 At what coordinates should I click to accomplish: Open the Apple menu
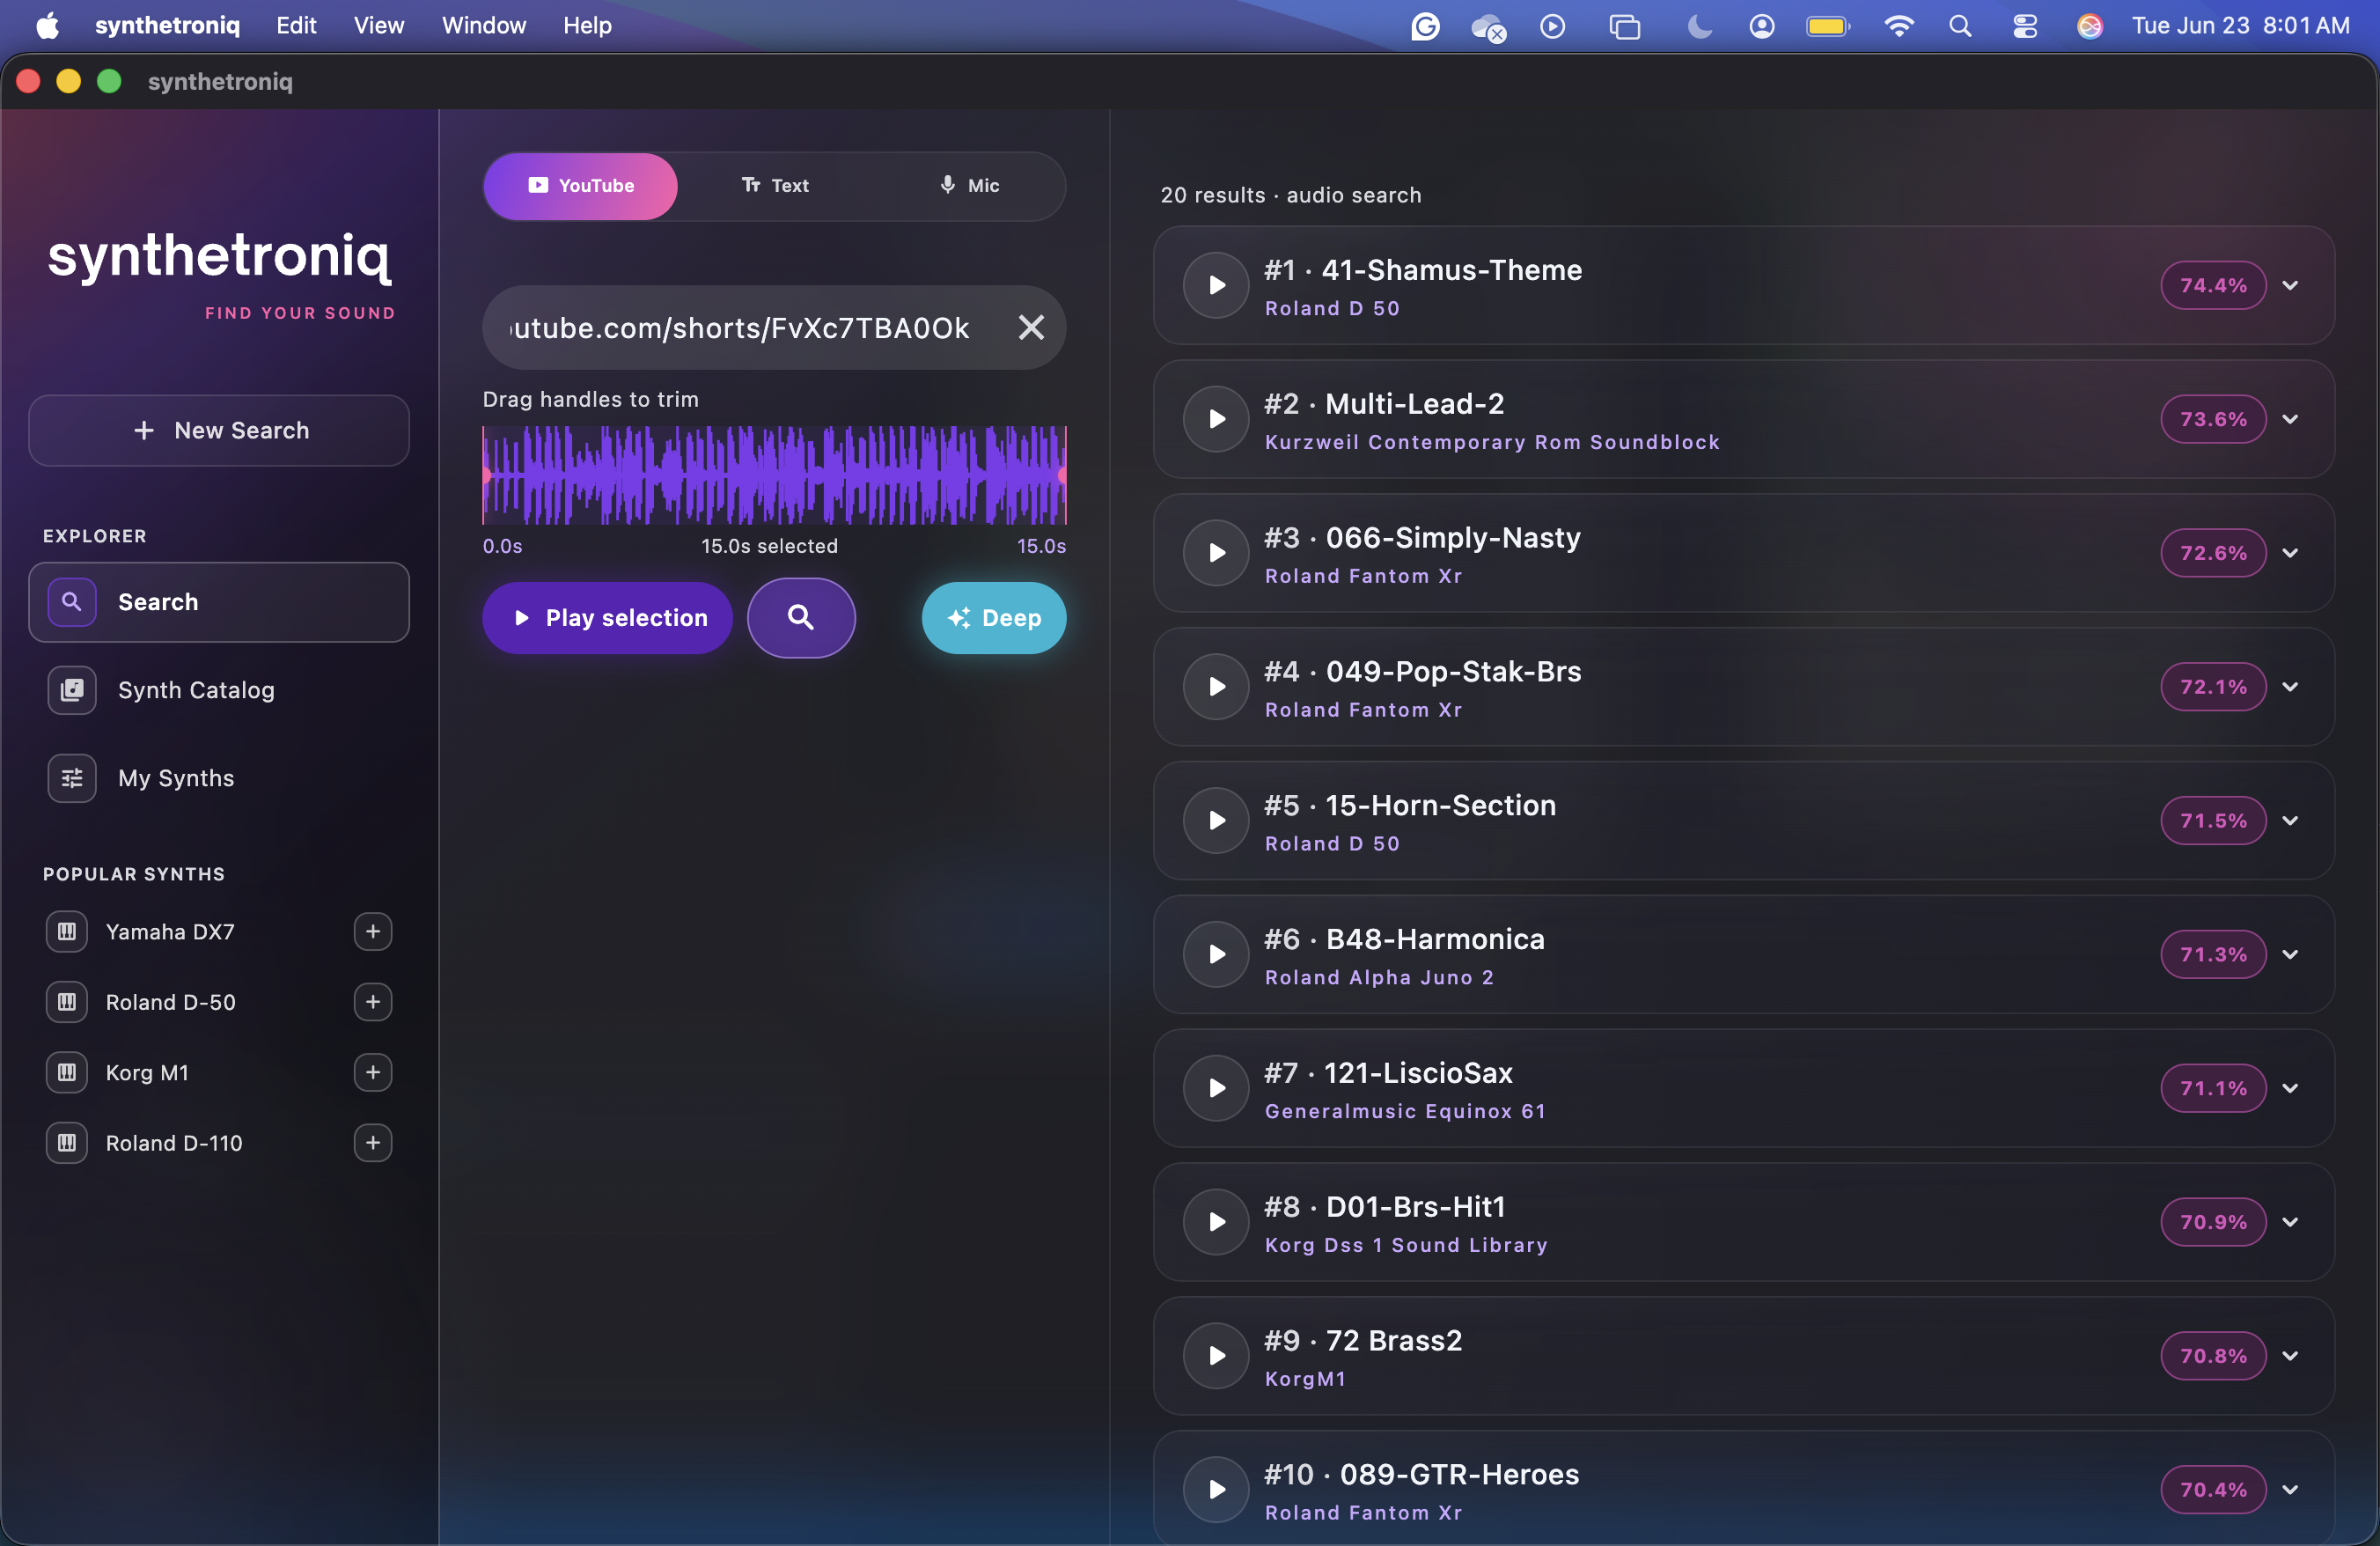click(x=47, y=26)
